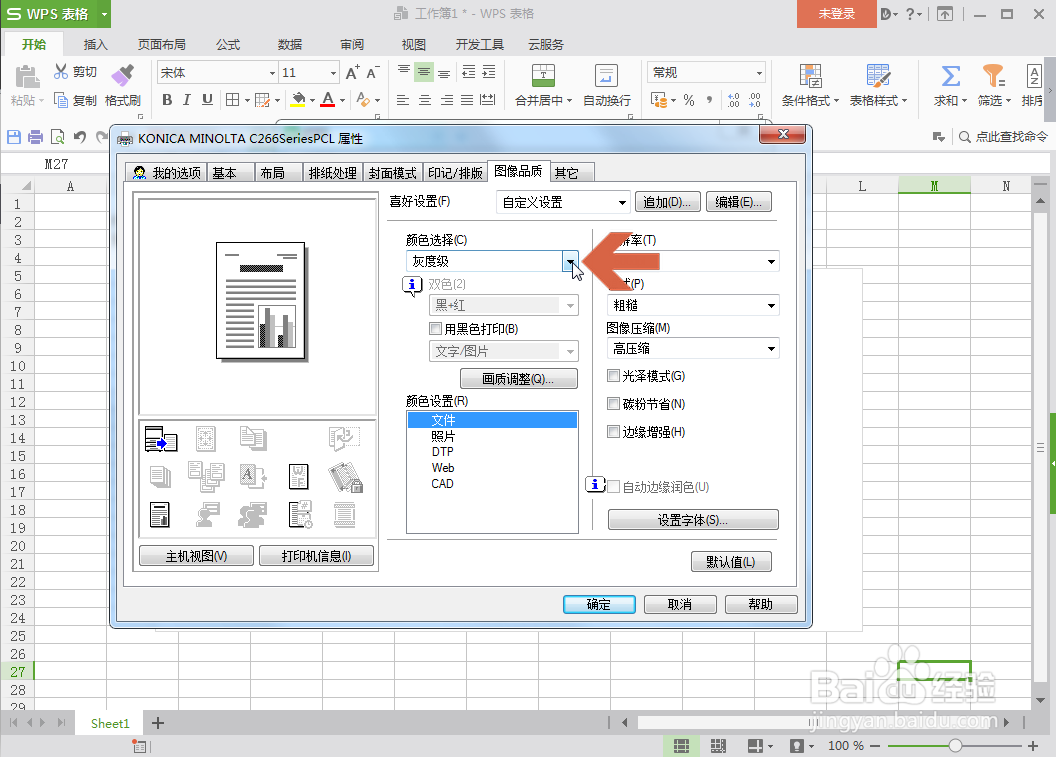
Task: Click the cell name box showing M27
Action: pyautogui.click(x=56, y=164)
